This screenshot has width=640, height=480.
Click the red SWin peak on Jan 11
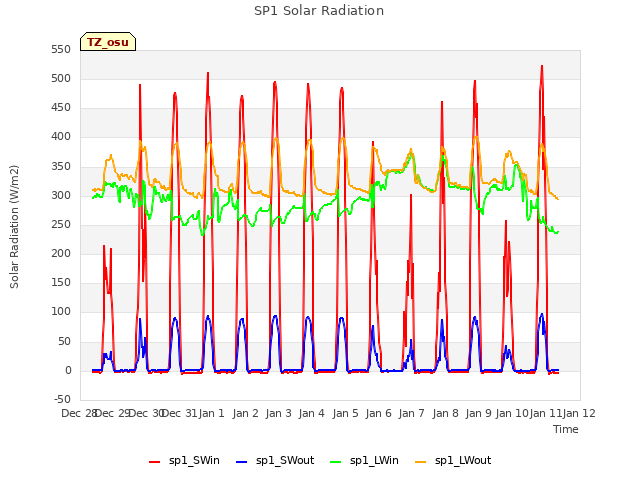click(x=542, y=66)
